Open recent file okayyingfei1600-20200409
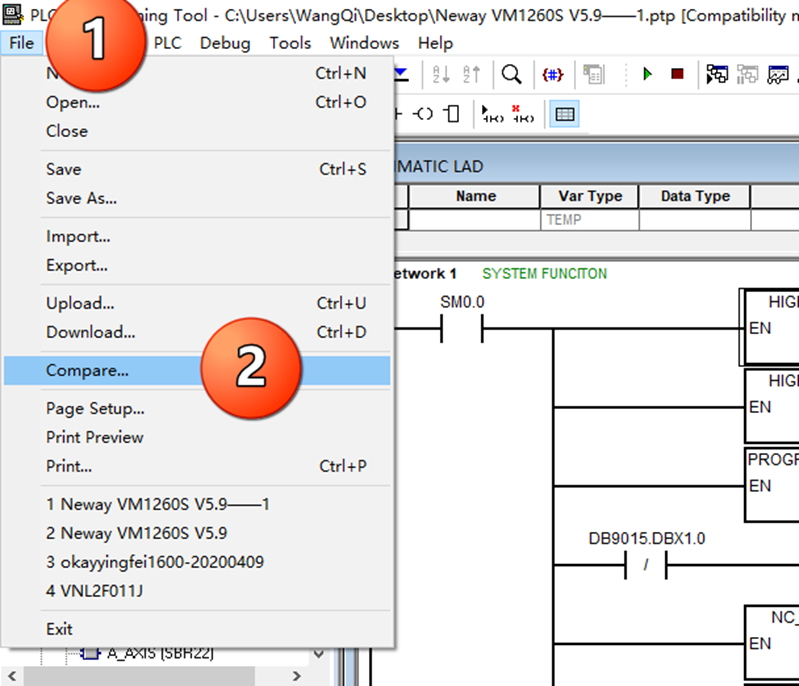Viewport: 799px width, 686px height. (x=155, y=562)
